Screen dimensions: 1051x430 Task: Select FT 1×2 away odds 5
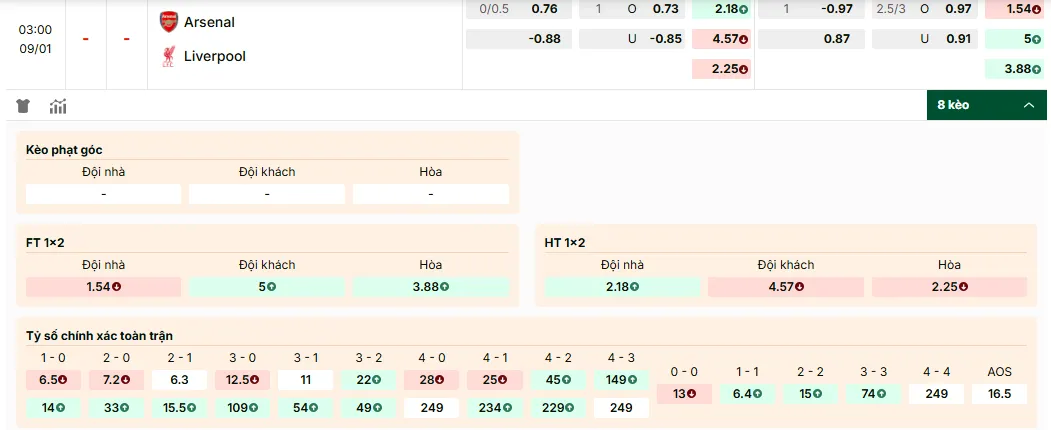click(x=267, y=287)
